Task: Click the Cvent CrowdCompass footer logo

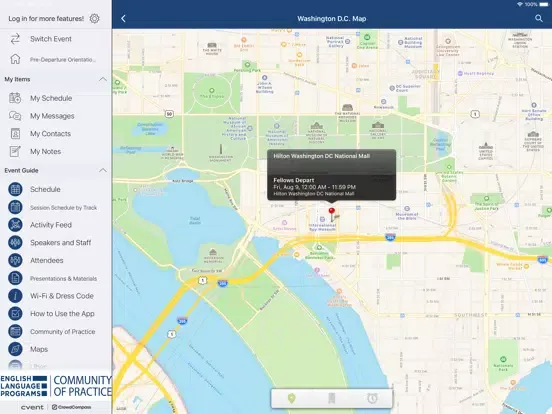Action: [x=56, y=407]
